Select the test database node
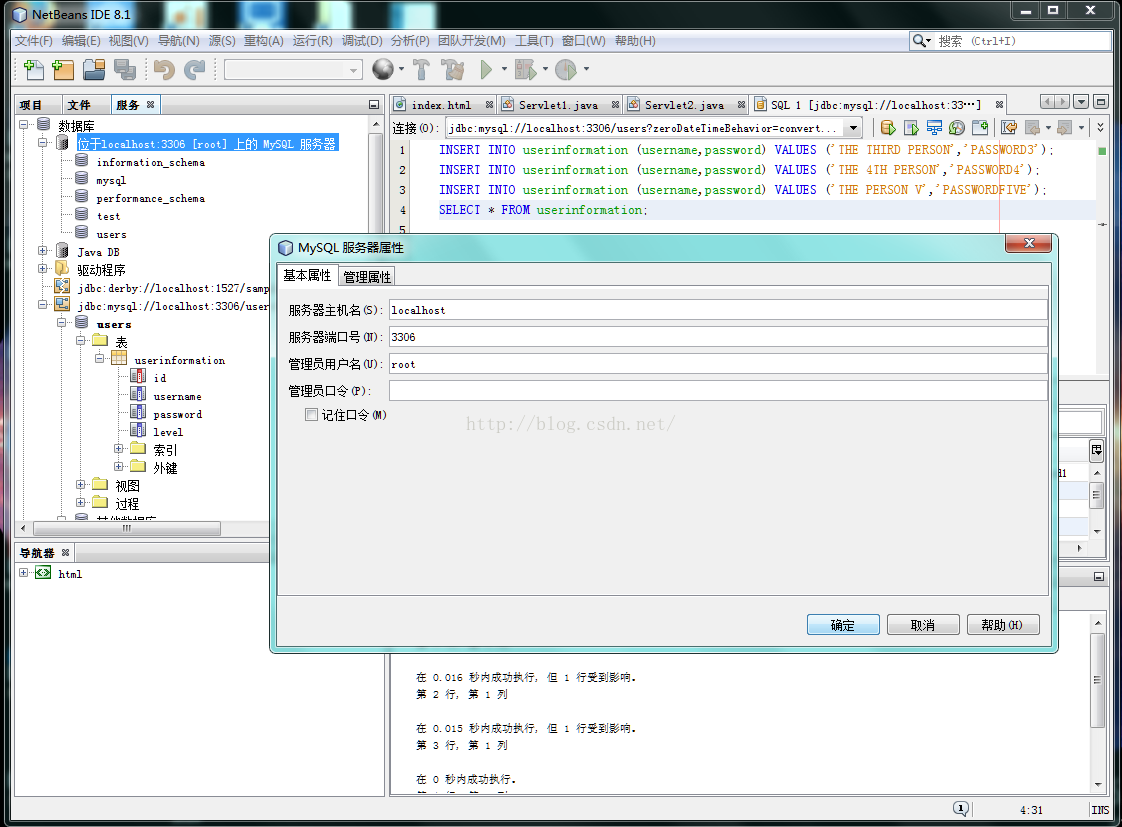 108,216
